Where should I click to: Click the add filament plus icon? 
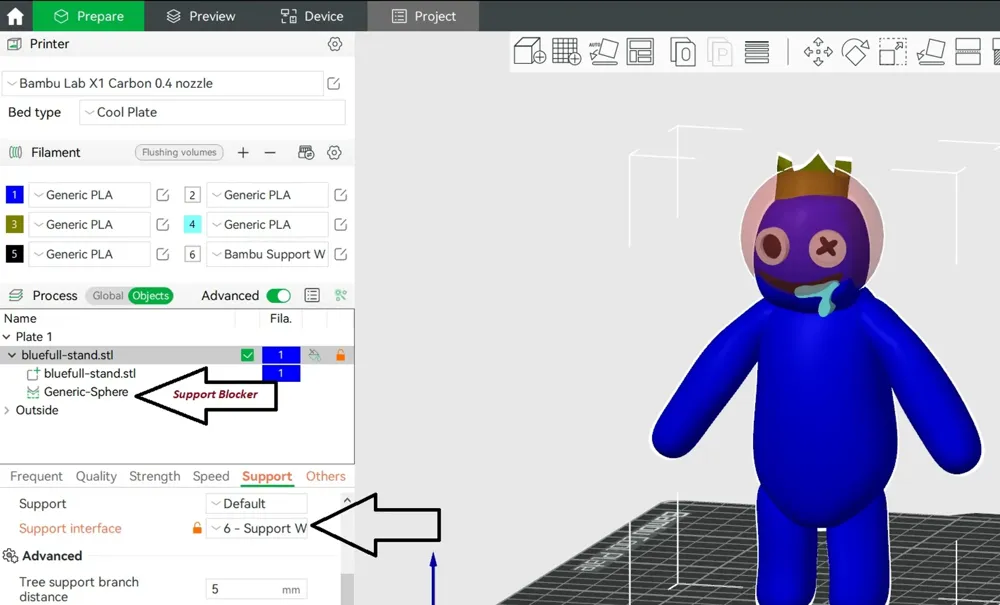point(243,153)
